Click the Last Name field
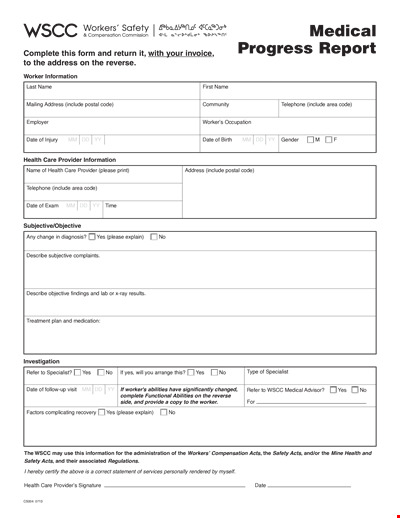 [112, 91]
